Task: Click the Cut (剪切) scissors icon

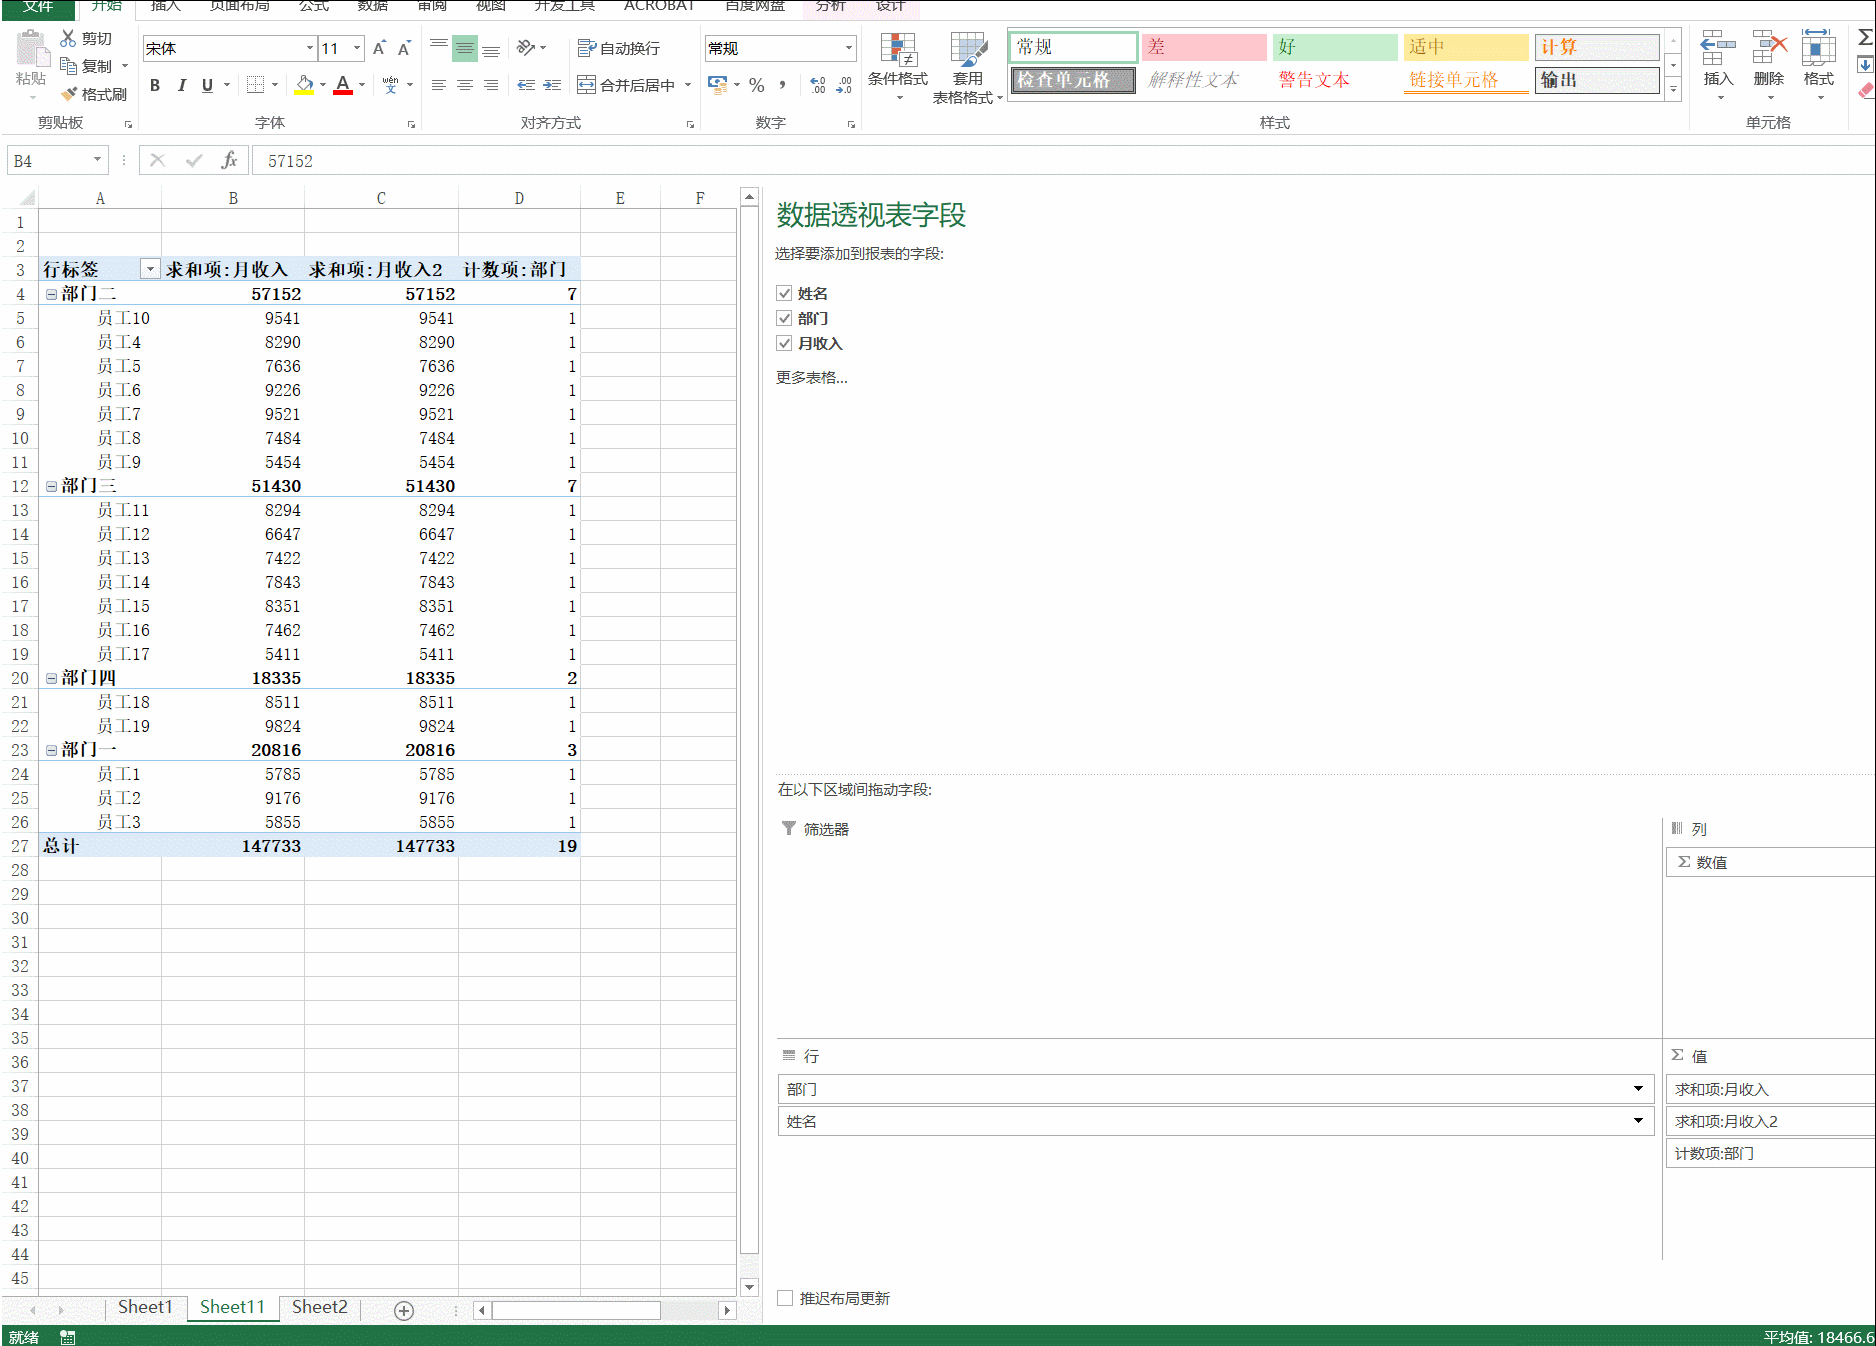Action: pos(68,38)
